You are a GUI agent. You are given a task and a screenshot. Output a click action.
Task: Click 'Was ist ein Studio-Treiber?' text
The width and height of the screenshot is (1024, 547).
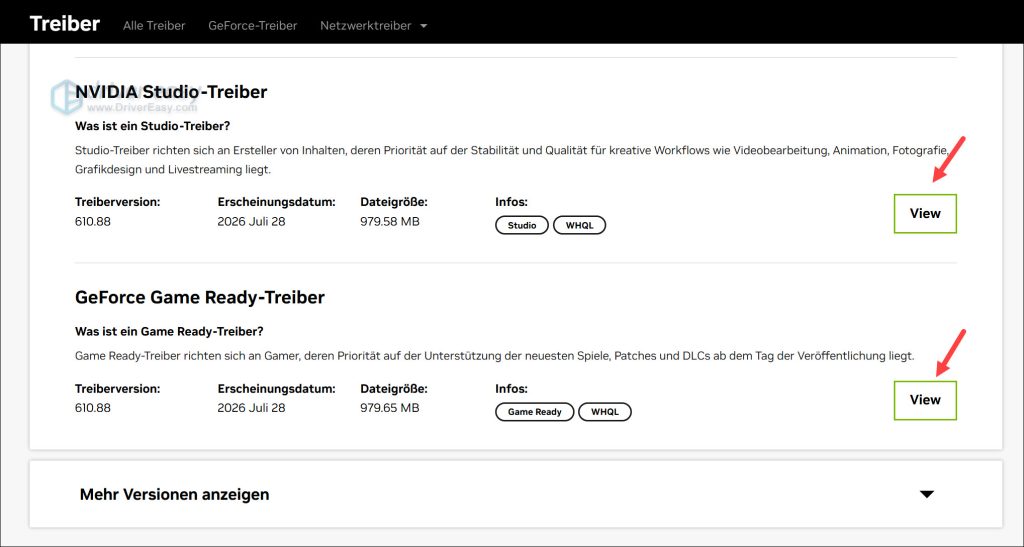pyautogui.click(x=153, y=126)
